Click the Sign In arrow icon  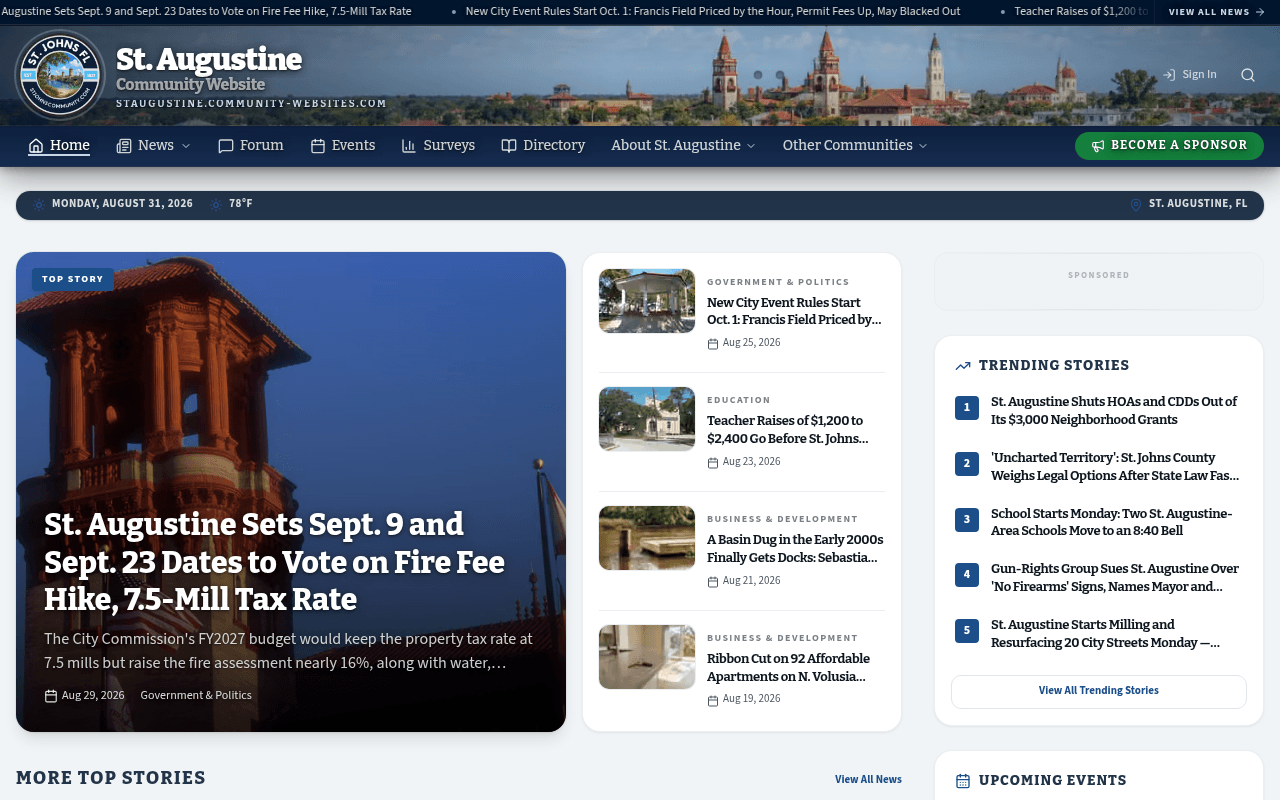[1169, 75]
